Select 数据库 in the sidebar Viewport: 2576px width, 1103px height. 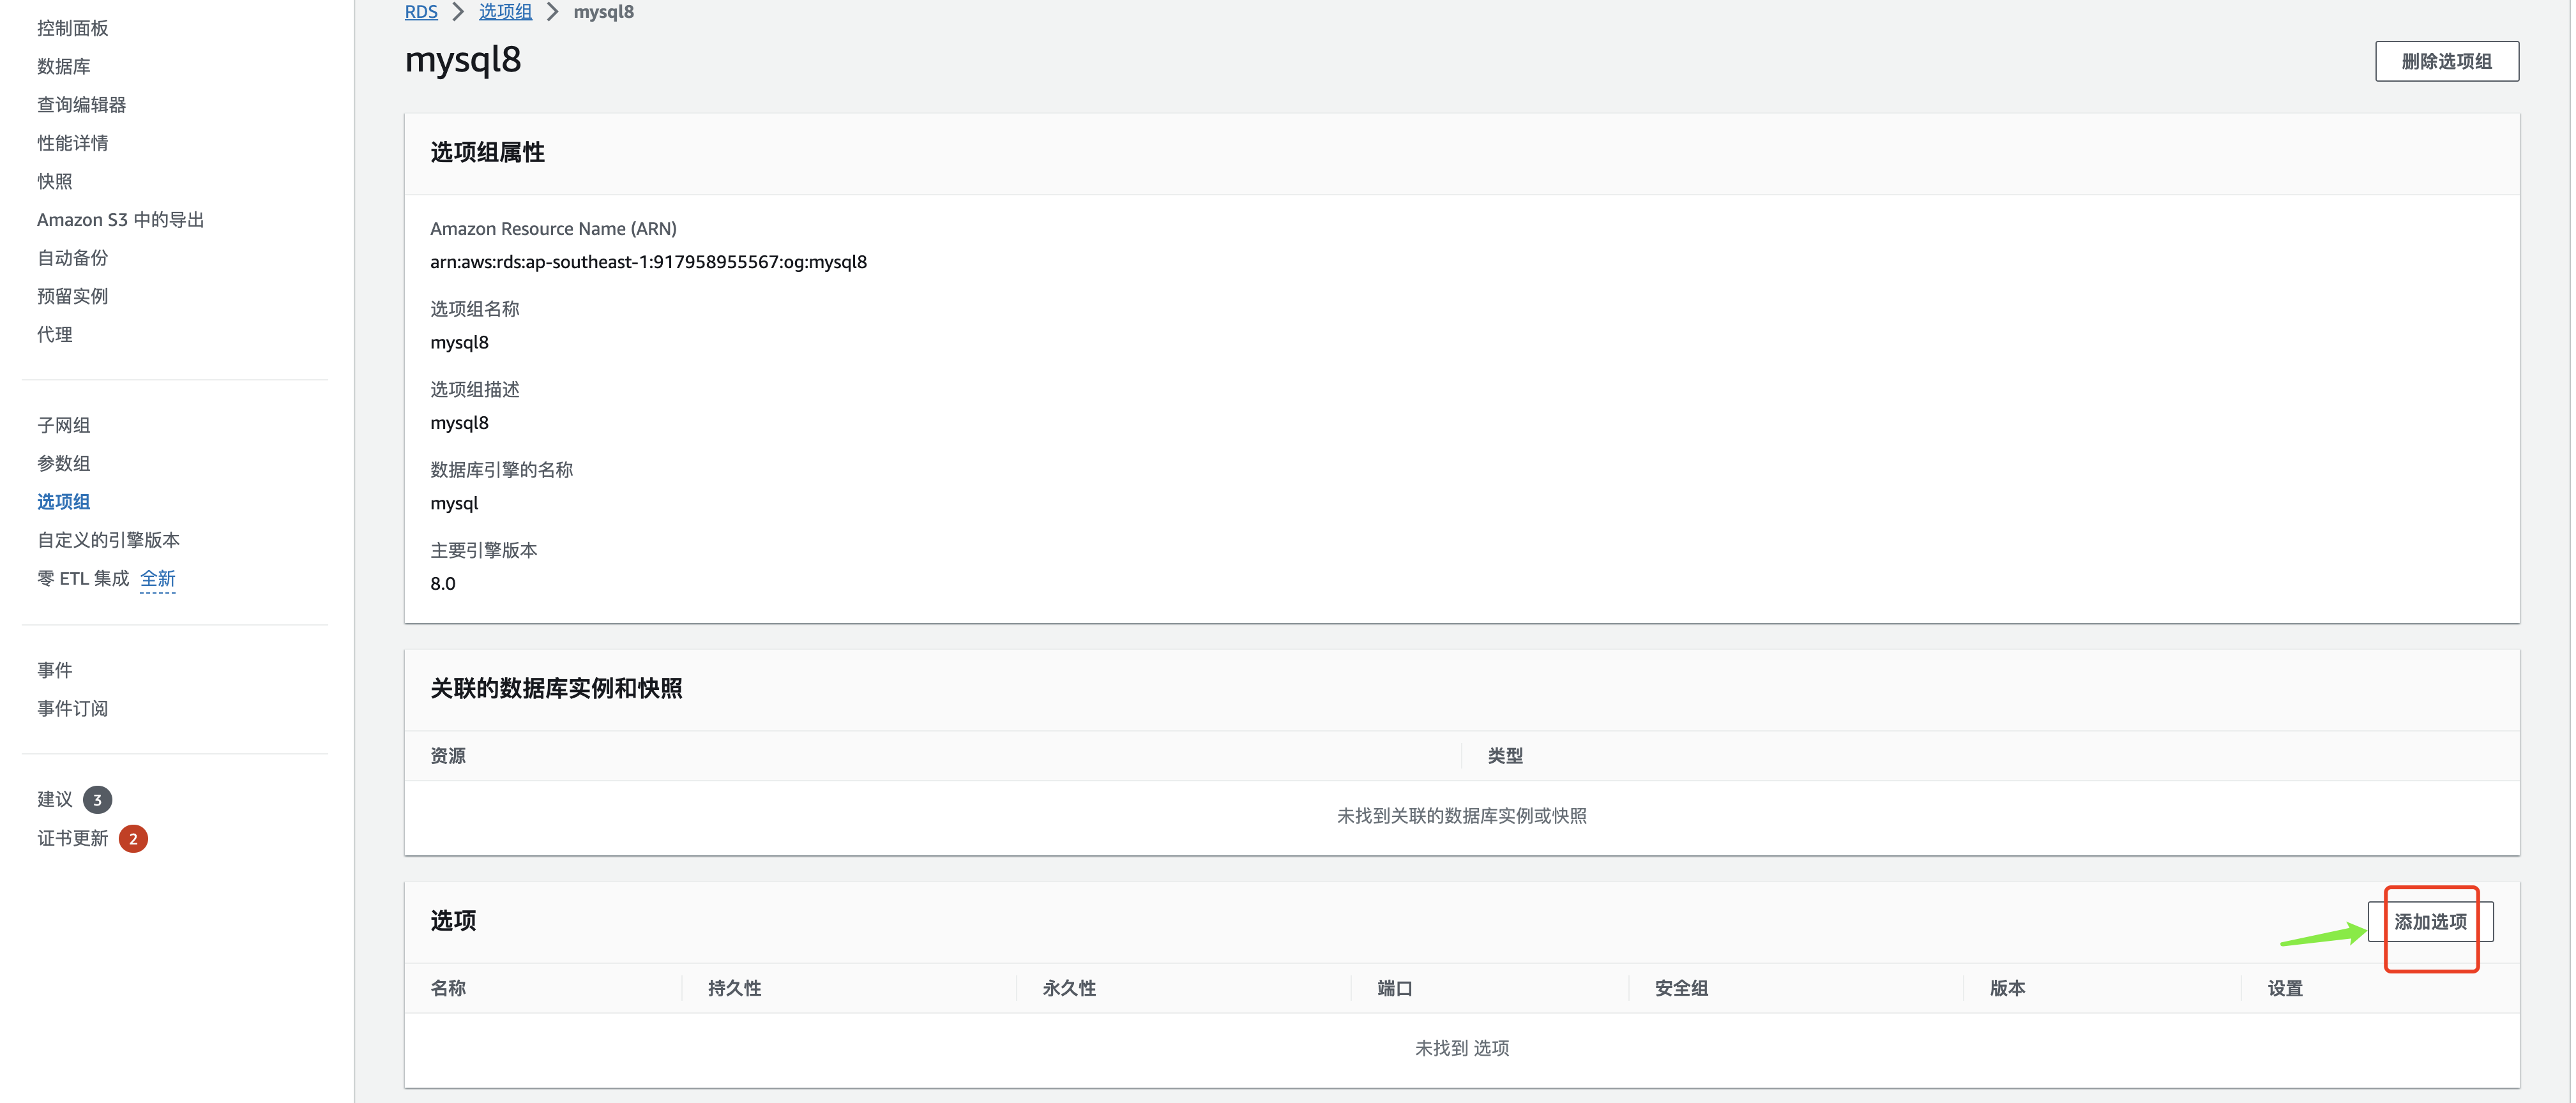[64, 66]
